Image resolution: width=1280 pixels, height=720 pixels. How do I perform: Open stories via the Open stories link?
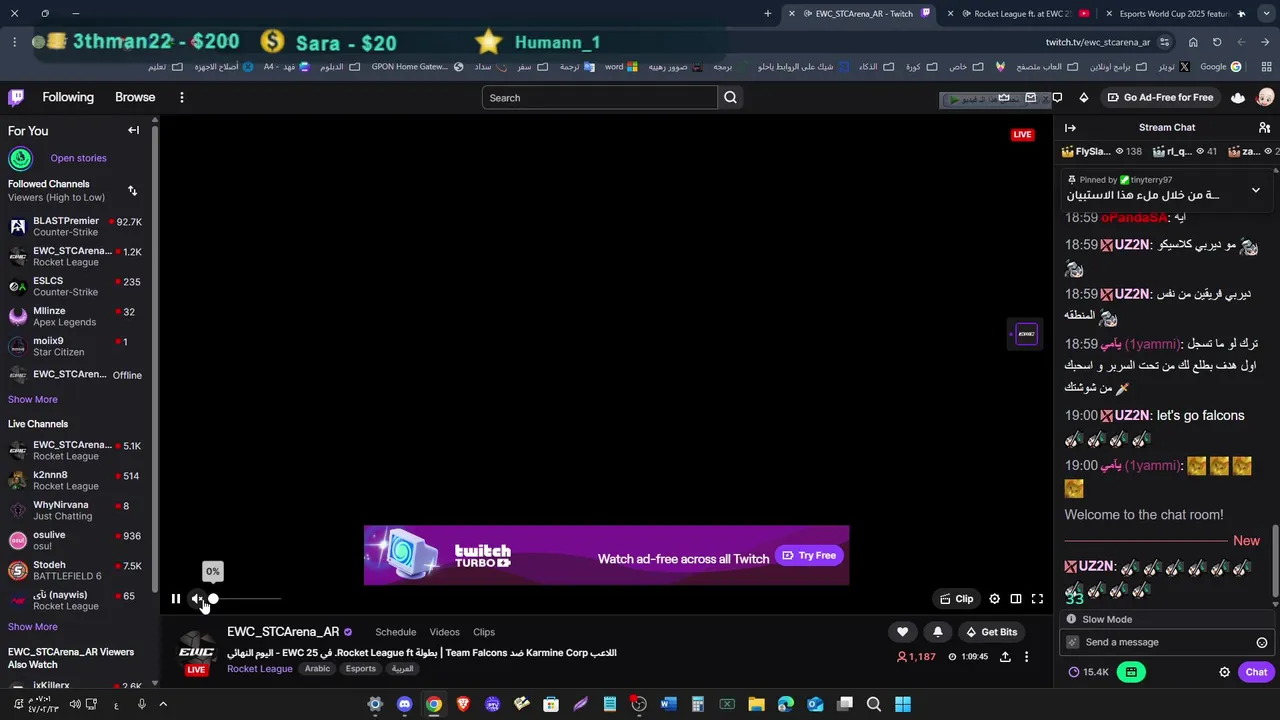coord(78,158)
